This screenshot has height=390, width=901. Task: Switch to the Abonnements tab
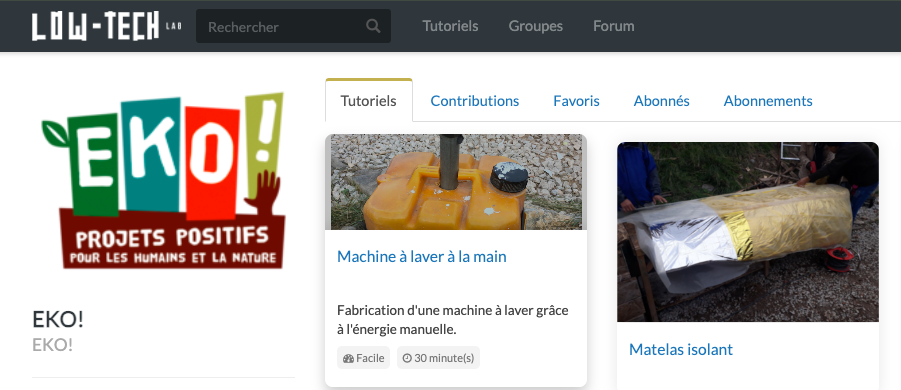click(x=767, y=101)
